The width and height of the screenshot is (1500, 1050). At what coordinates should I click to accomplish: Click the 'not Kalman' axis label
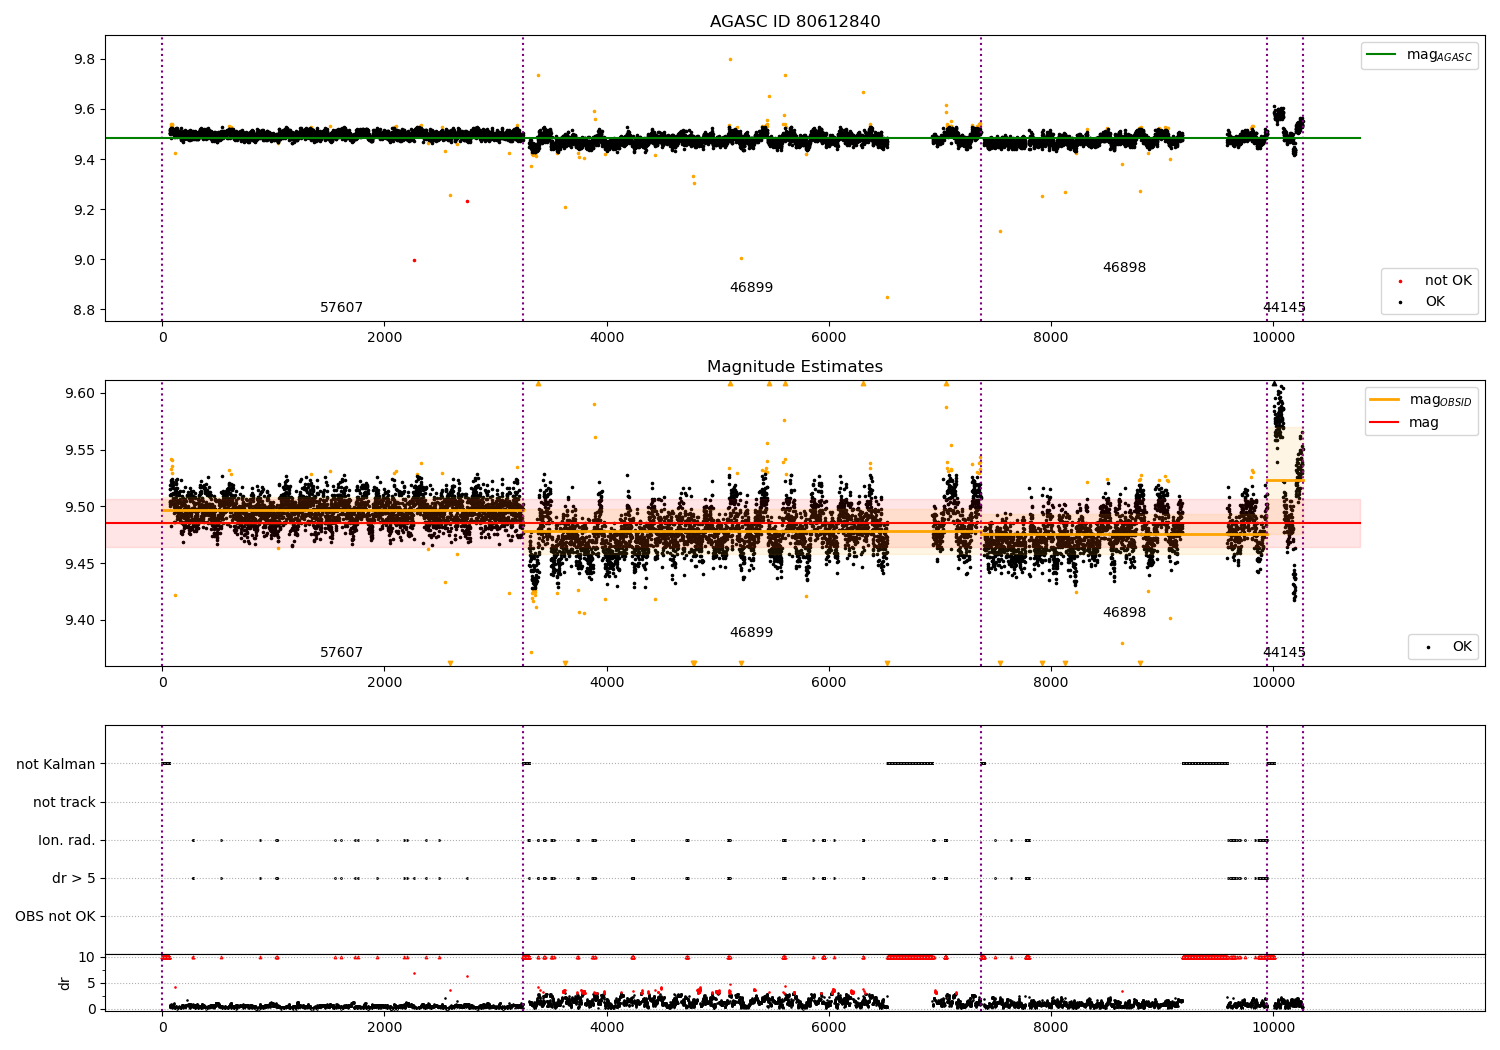click(x=56, y=764)
